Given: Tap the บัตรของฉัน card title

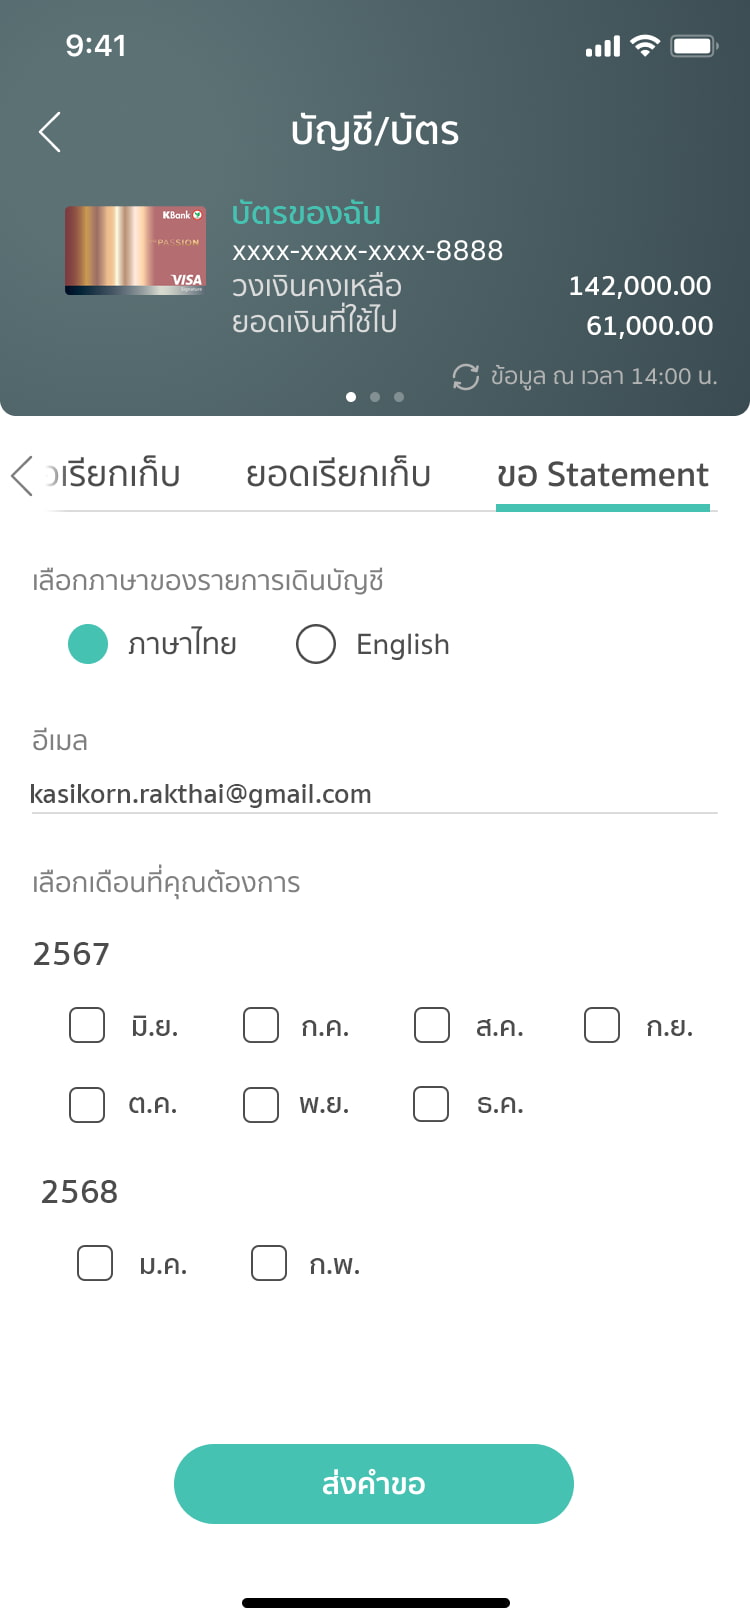Looking at the screenshot, I should (x=306, y=213).
